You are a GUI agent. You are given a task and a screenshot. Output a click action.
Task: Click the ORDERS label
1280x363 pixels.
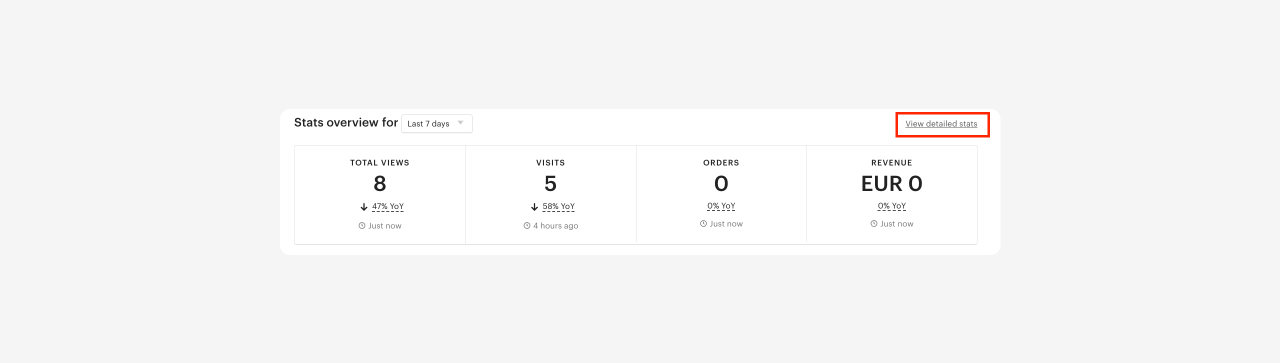click(721, 163)
